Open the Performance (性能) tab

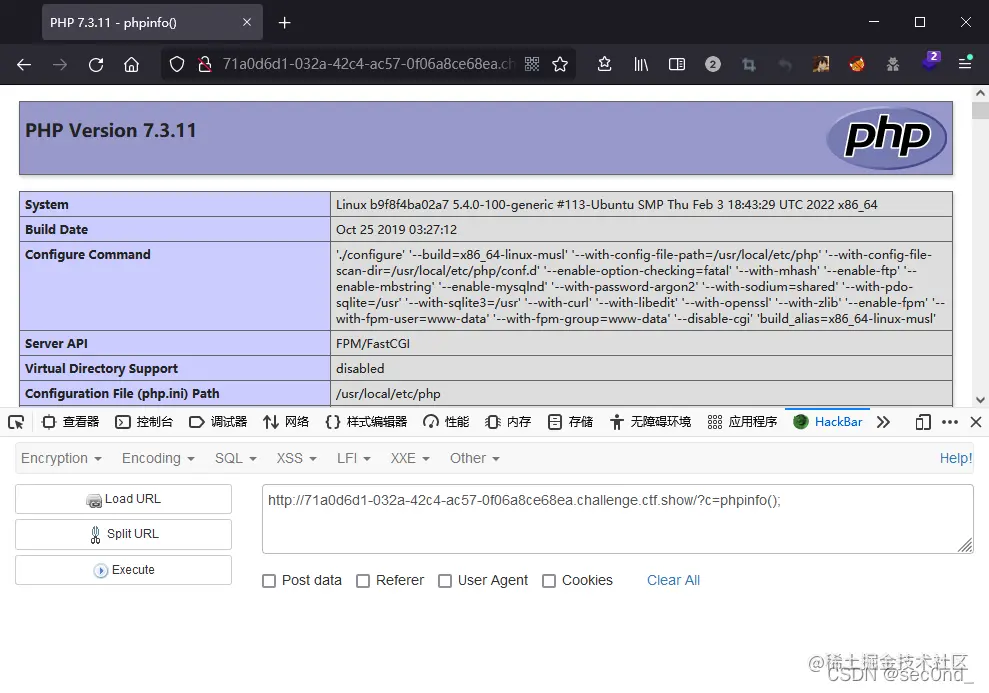[x=446, y=422]
